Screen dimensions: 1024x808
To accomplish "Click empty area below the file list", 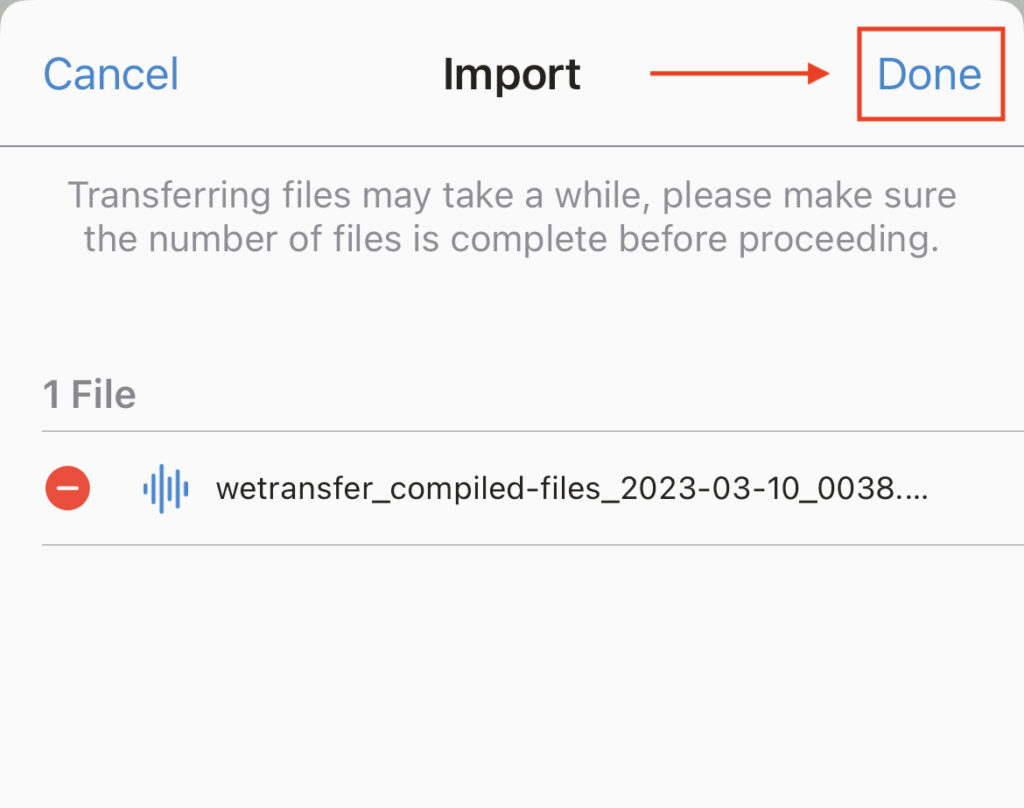I will point(512,673).
